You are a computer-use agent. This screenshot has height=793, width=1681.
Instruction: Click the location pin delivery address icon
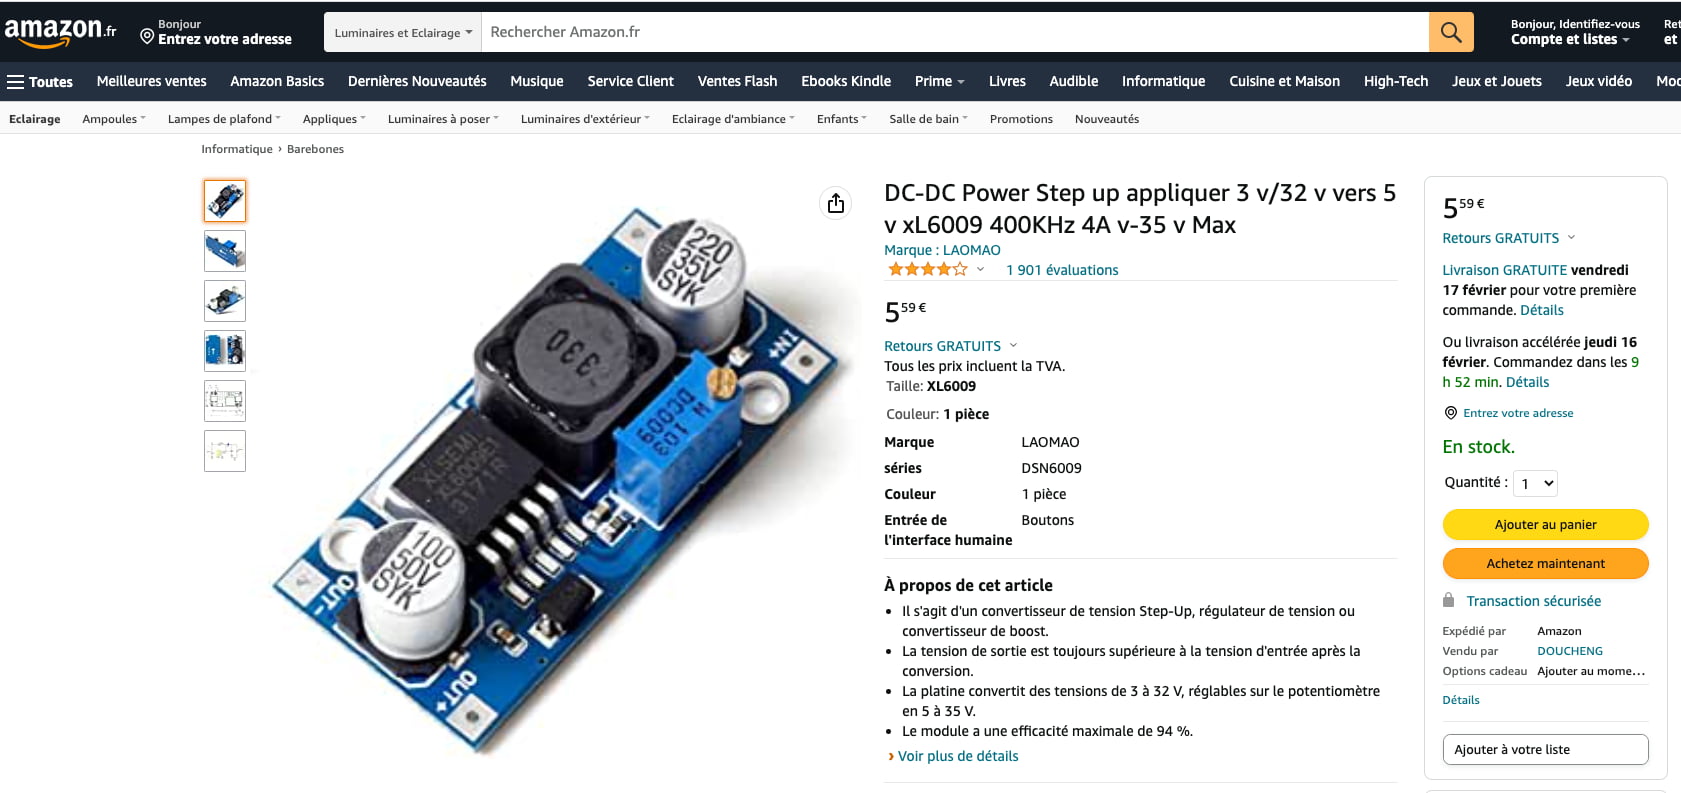click(147, 37)
